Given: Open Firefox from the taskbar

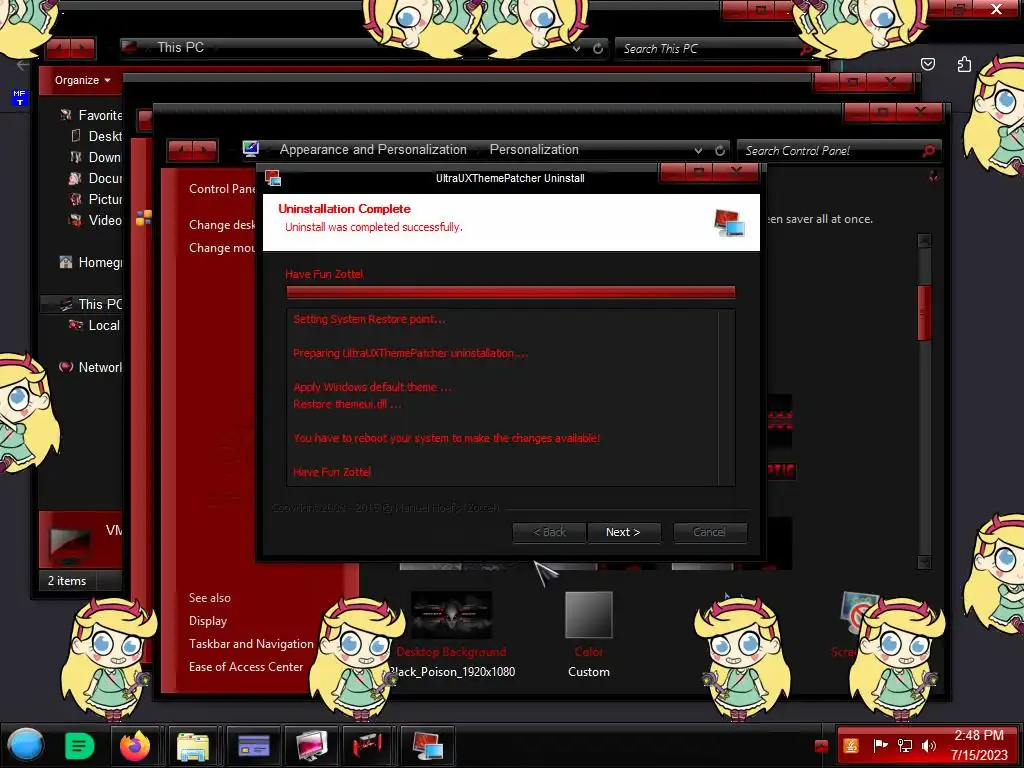Looking at the screenshot, I should pos(135,746).
